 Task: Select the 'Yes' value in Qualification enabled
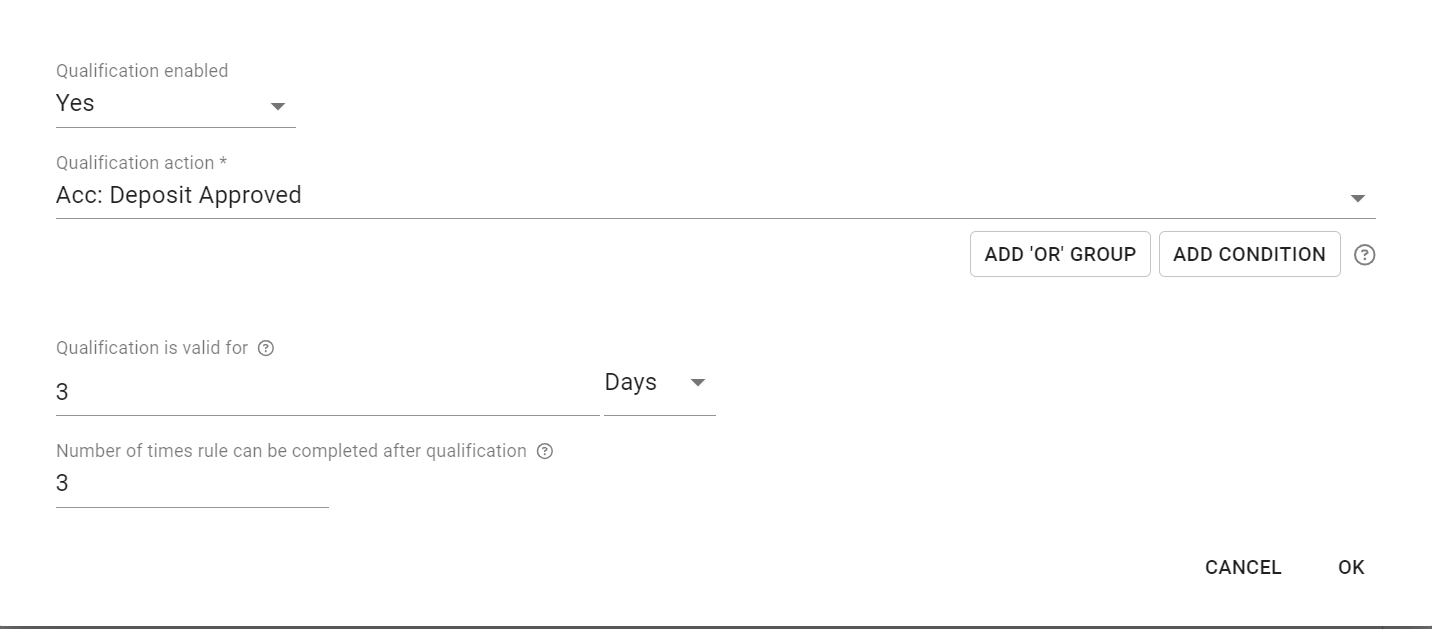[x=76, y=103]
